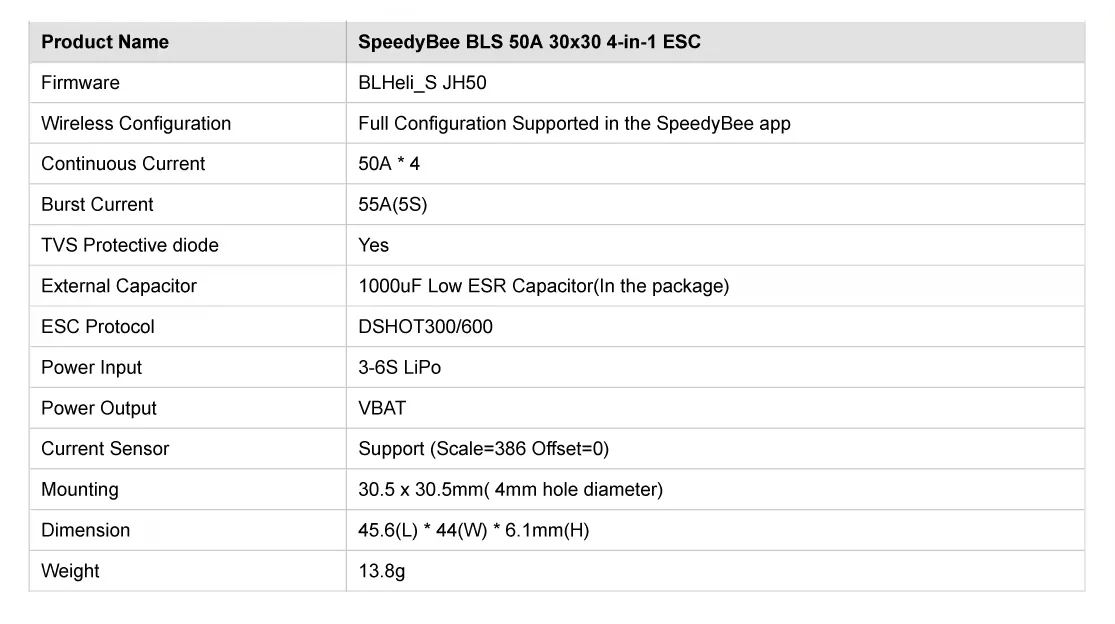Click the Continuous Current label
The image size is (1115, 624).
(123, 164)
